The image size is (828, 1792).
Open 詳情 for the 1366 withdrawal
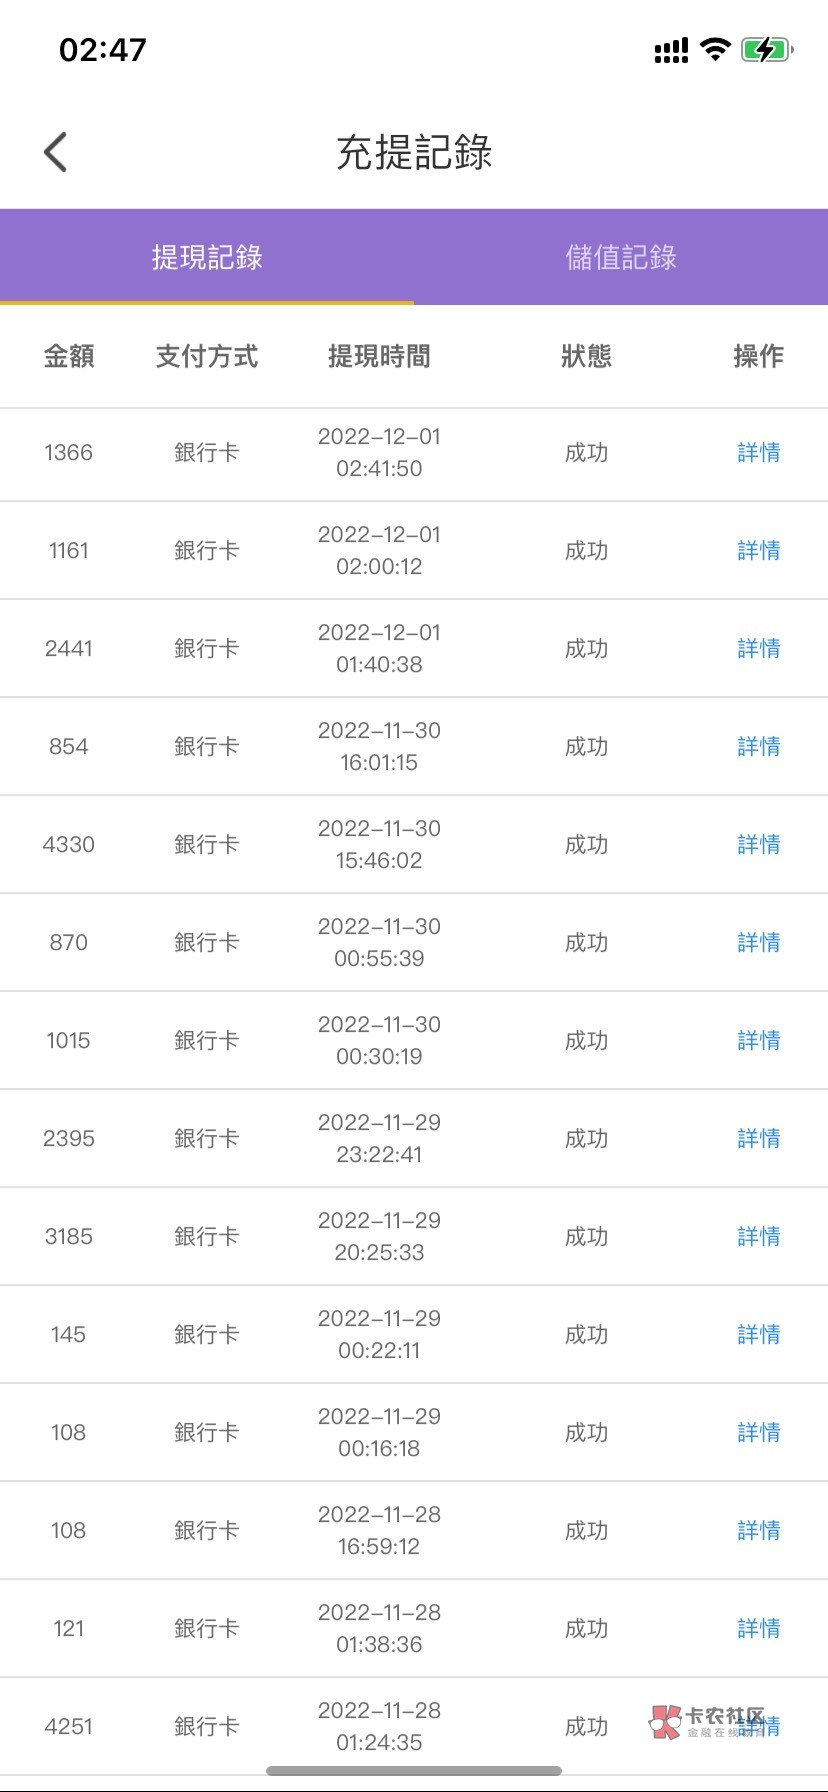758,453
